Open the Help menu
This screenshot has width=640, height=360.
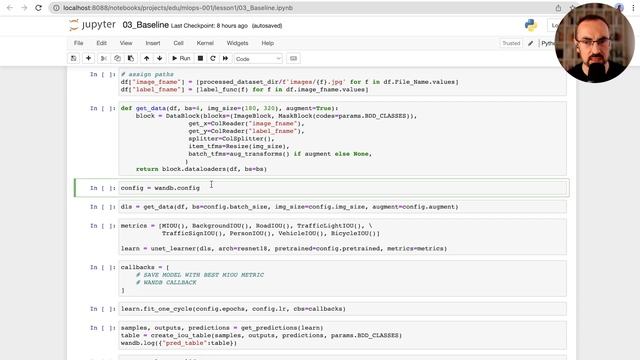[267, 43]
